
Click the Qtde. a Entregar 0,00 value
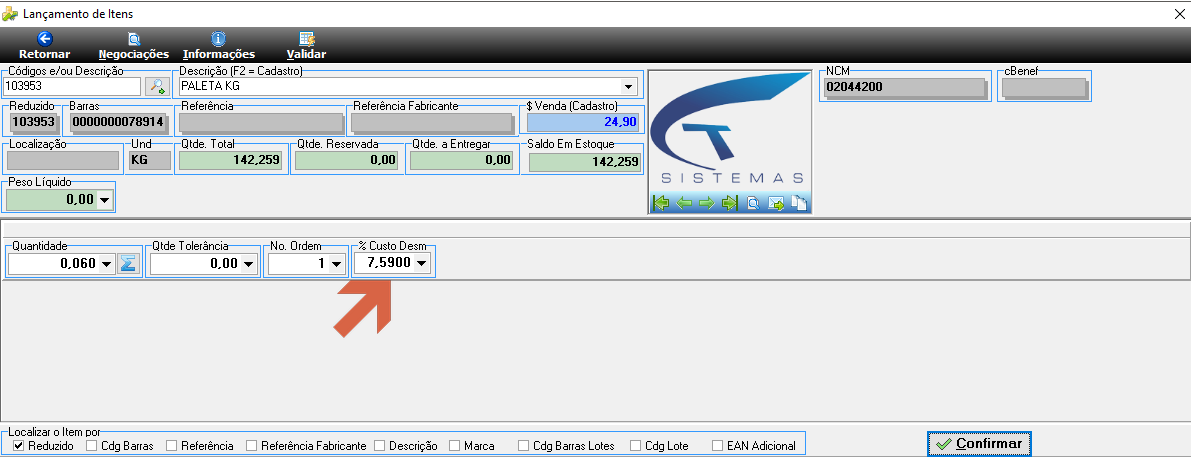click(460, 160)
